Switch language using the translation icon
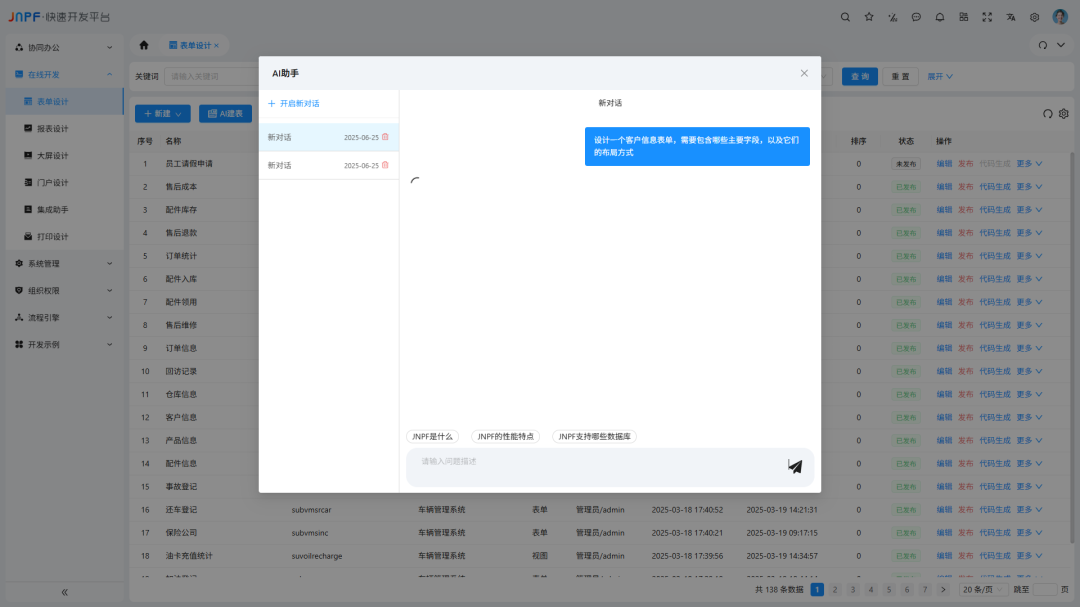The height and width of the screenshot is (607, 1080). point(1012,17)
